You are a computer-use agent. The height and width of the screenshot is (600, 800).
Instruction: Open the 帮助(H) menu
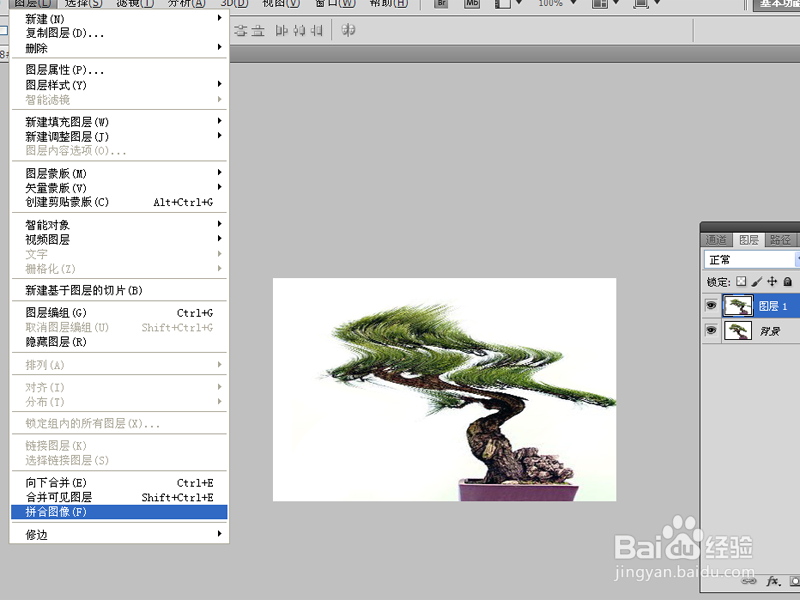pos(388,3)
